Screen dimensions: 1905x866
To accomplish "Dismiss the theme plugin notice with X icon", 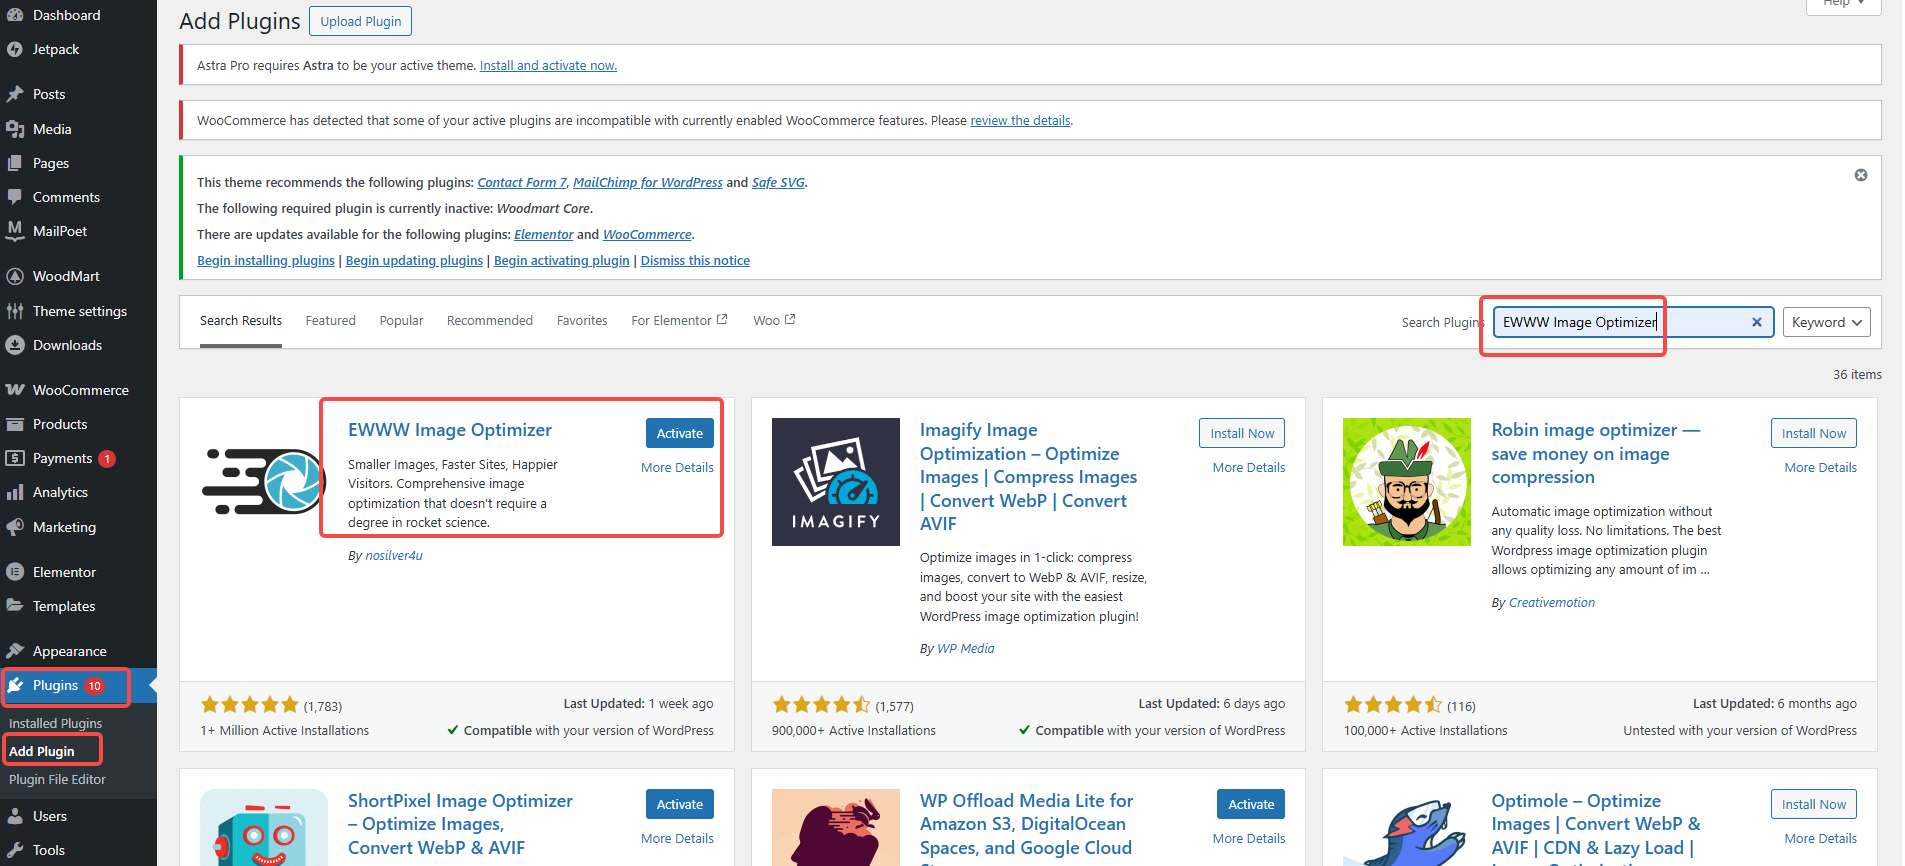I will tap(1861, 175).
